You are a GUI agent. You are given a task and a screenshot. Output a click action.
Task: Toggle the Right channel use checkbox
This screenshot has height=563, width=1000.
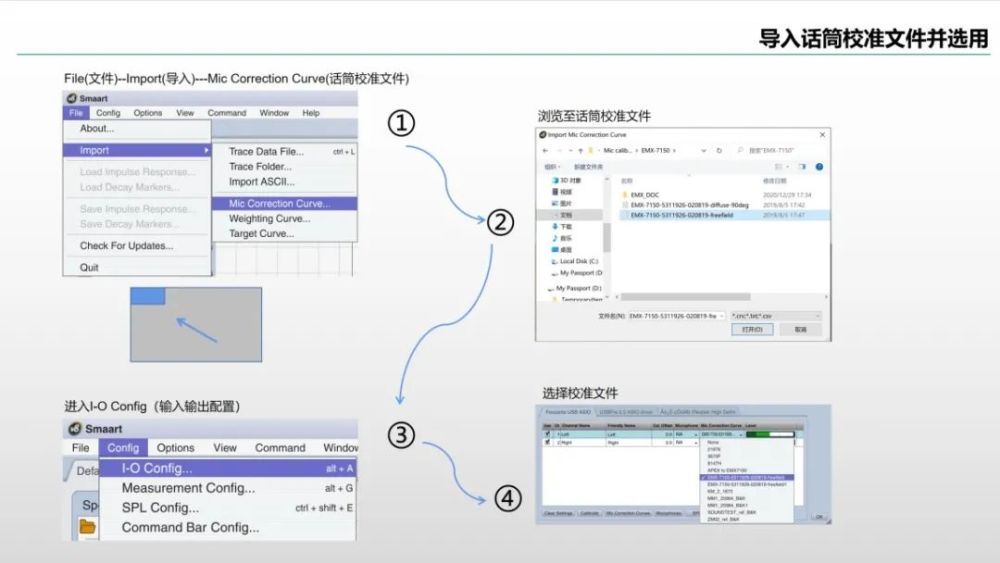tap(547, 442)
